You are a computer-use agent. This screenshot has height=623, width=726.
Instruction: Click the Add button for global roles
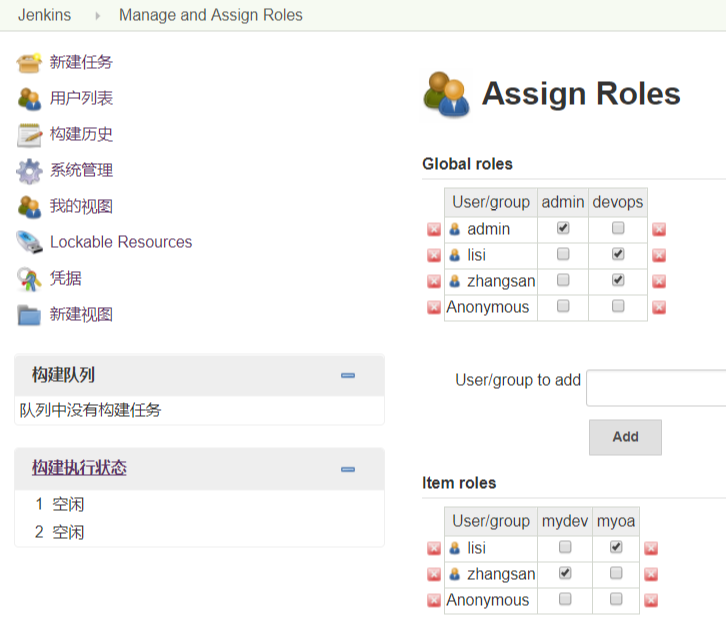(625, 437)
